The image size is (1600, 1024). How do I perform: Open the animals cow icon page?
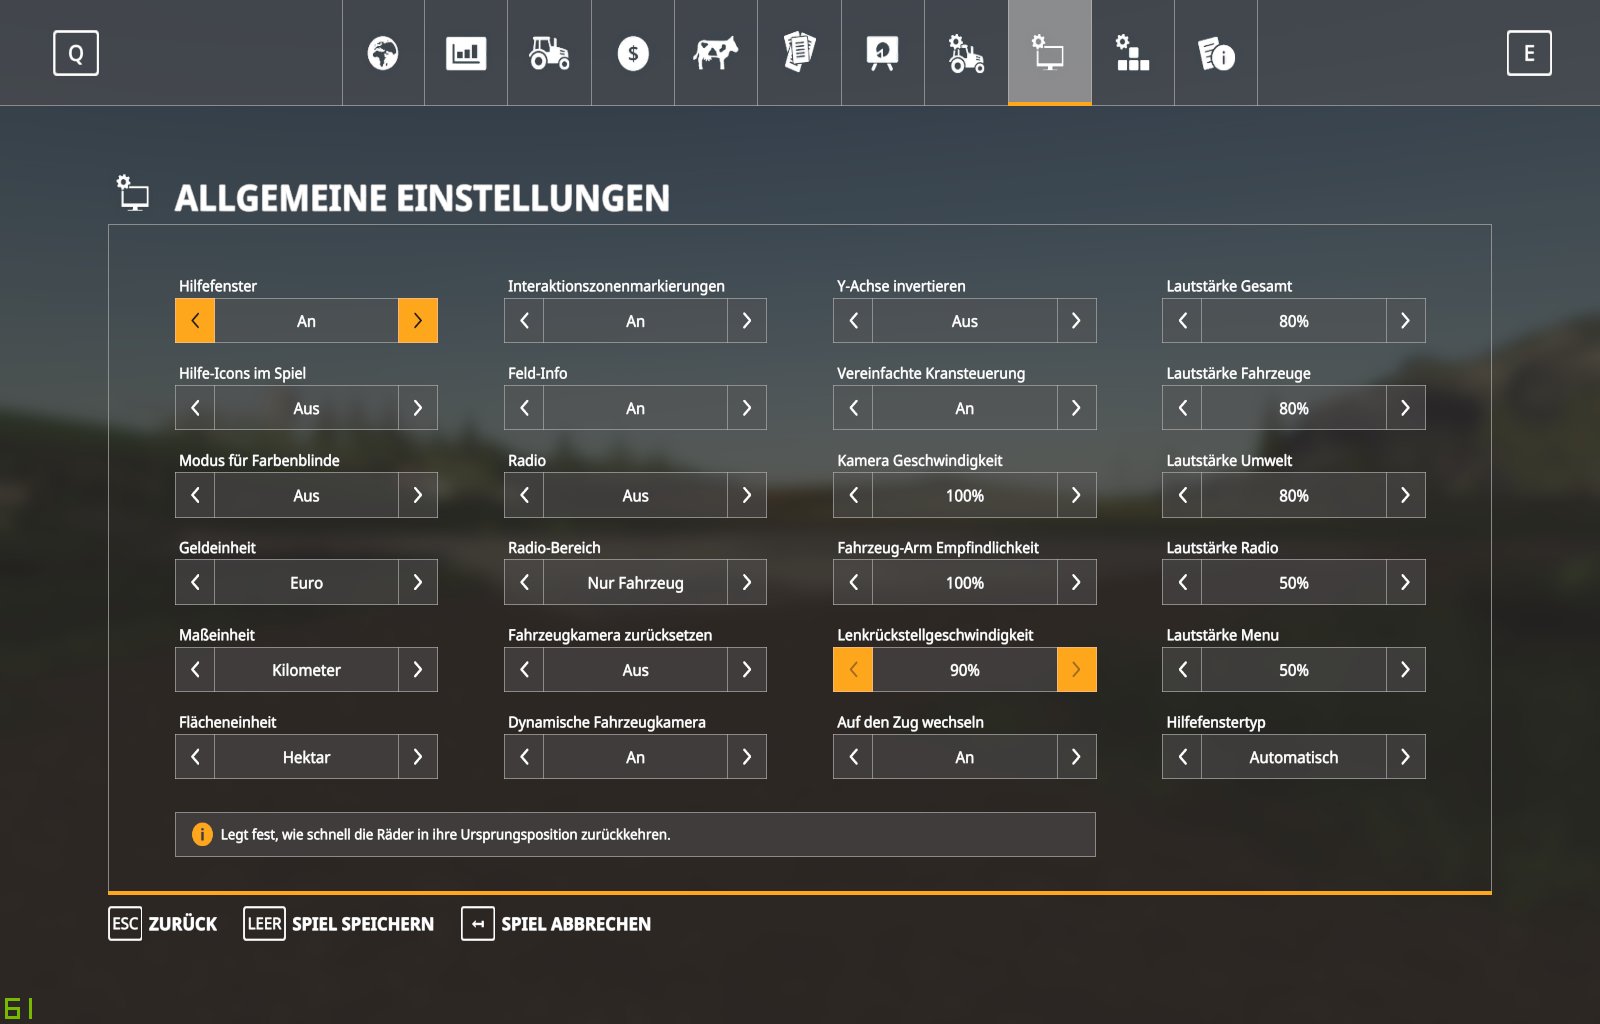pos(716,53)
